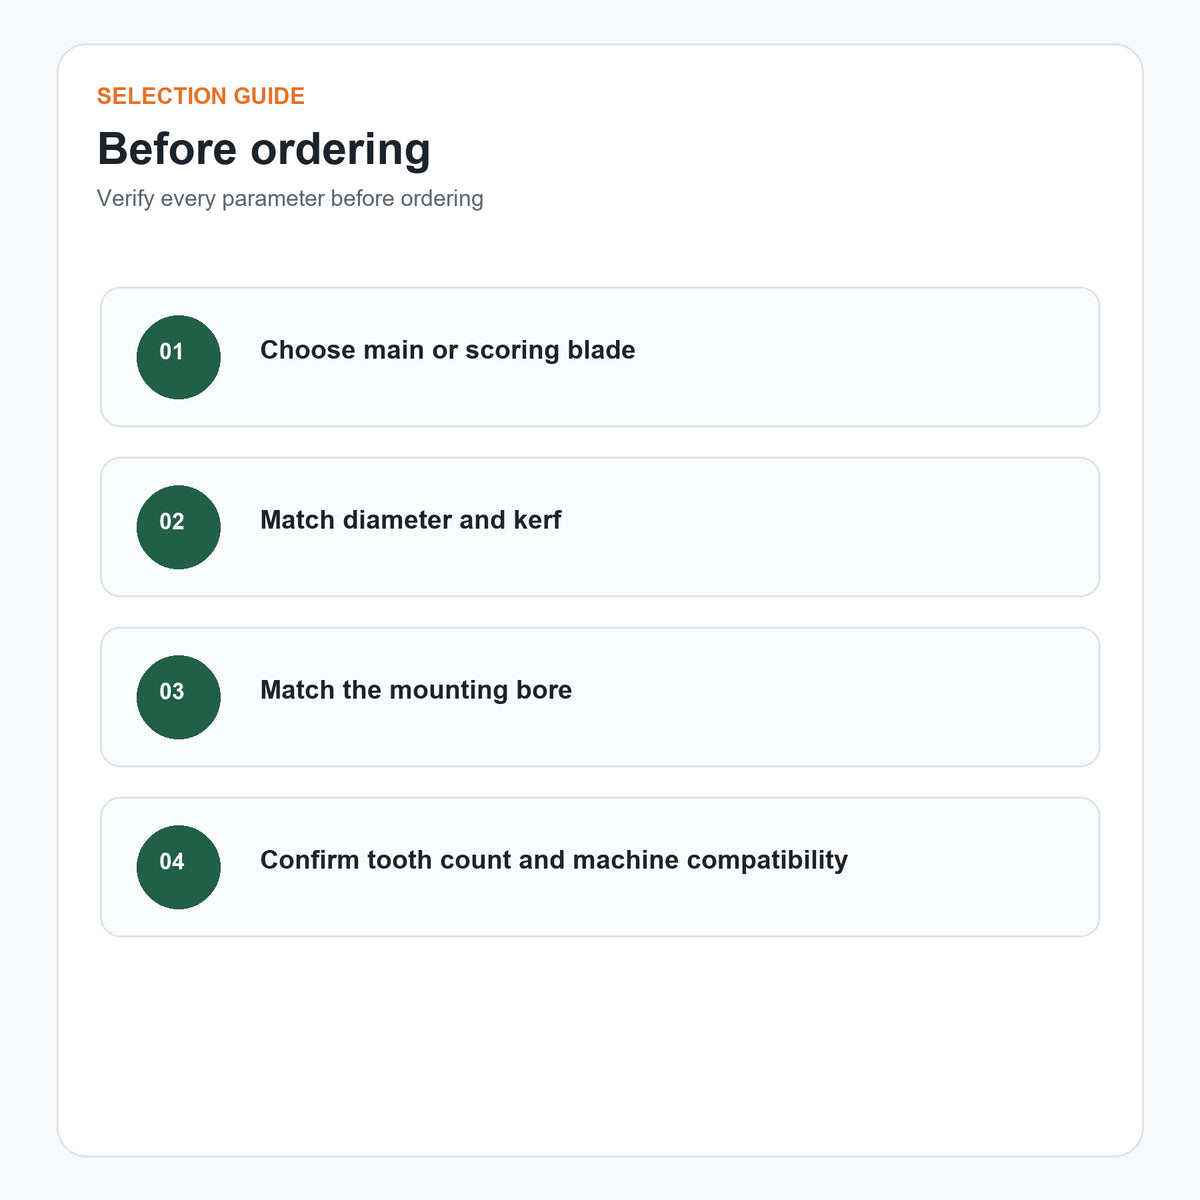The width and height of the screenshot is (1200, 1200).
Task: Click the word 'kerf' in step 02
Action: (537, 520)
